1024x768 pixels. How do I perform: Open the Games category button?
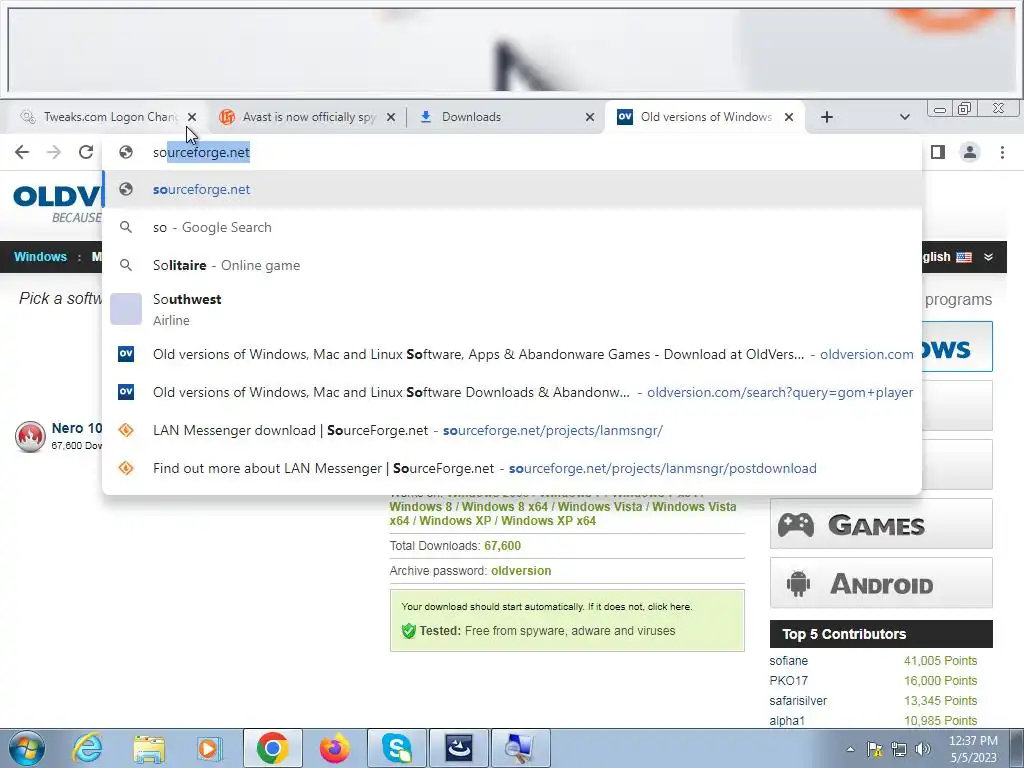(x=881, y=524)
